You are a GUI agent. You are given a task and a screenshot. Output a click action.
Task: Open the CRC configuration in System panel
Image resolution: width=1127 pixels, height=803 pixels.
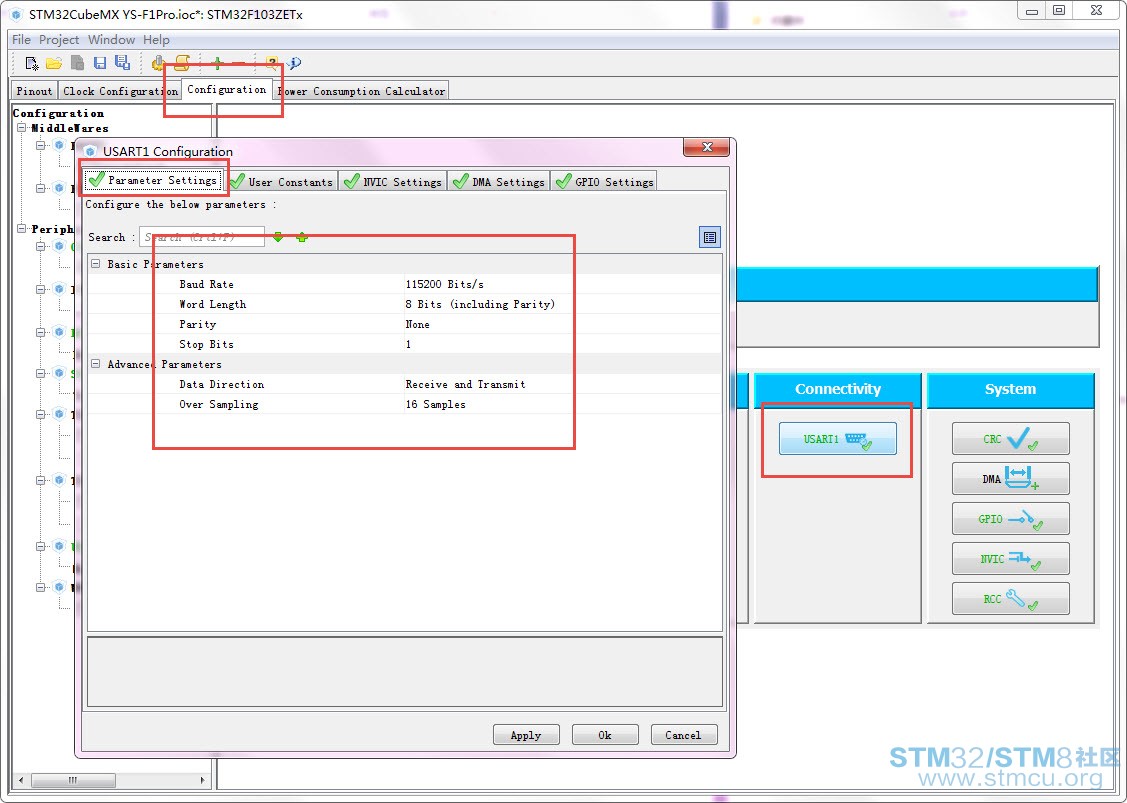[1011, 439]
